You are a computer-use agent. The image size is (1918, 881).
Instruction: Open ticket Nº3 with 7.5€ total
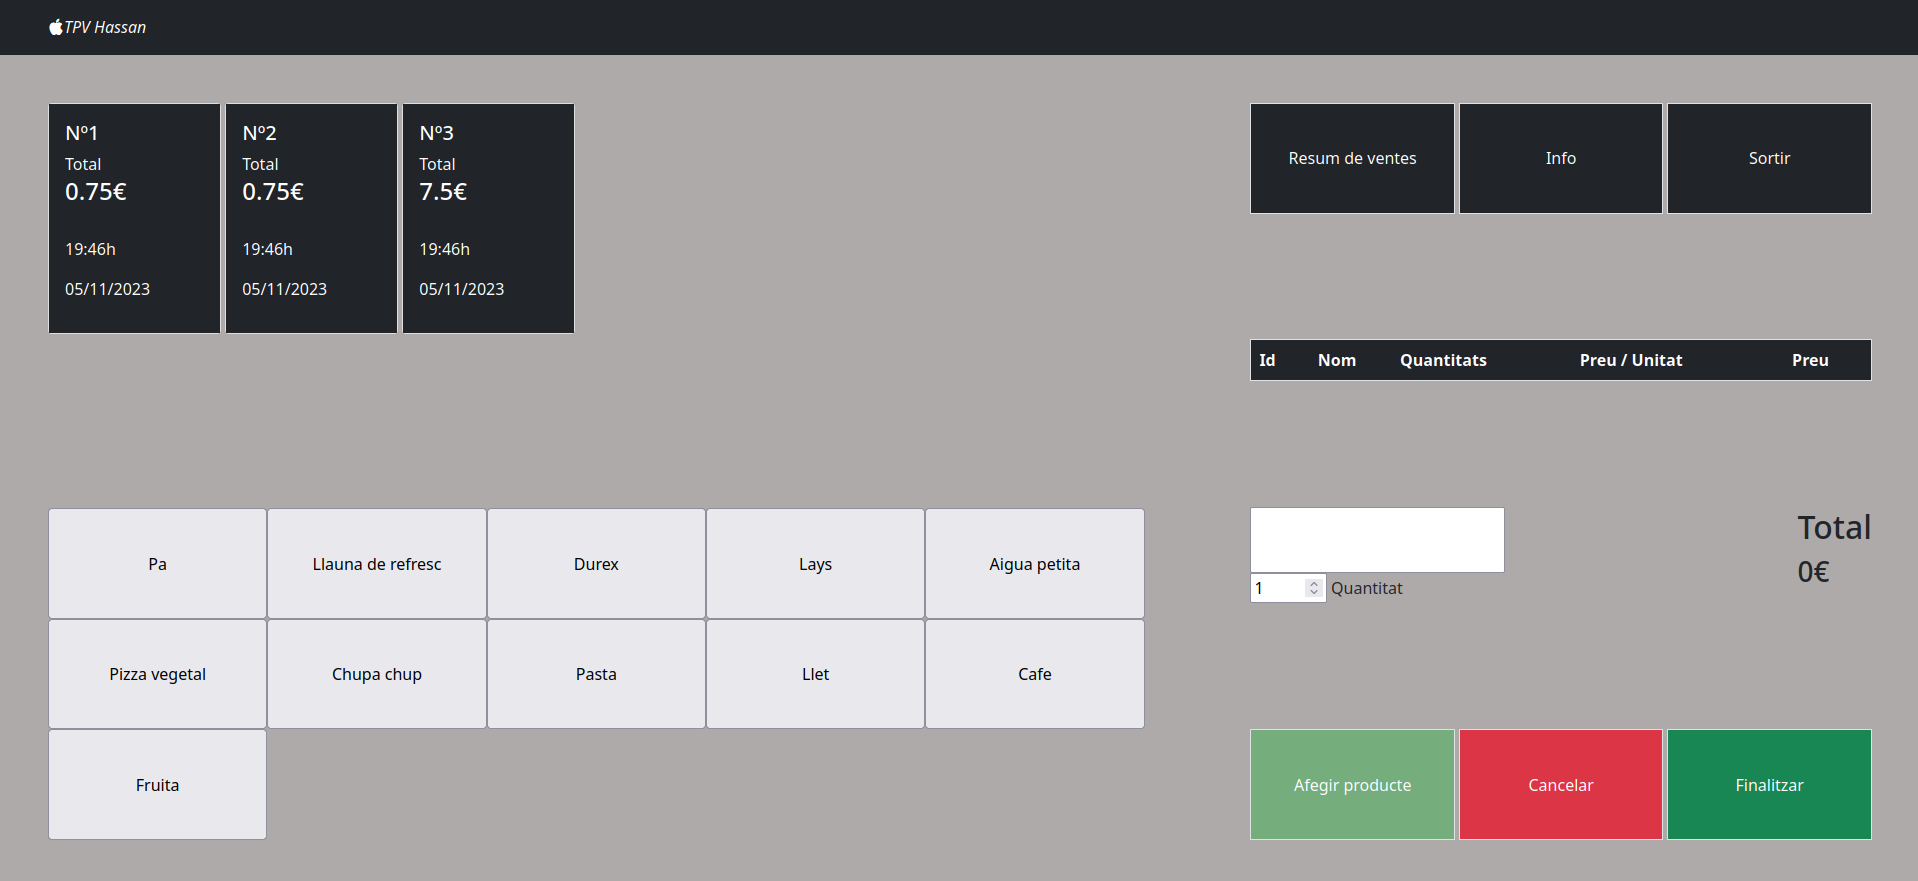click(x=488, y=218)
